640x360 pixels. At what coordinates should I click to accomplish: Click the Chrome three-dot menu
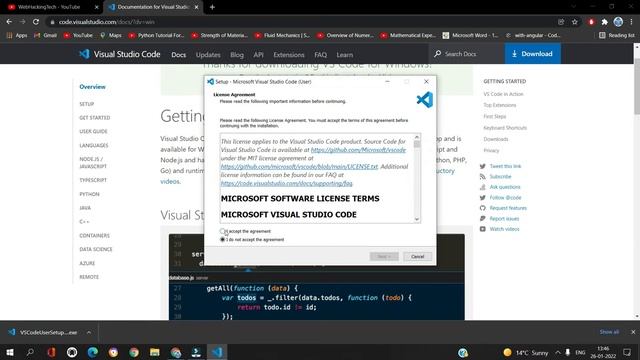[x=631, y=22]
